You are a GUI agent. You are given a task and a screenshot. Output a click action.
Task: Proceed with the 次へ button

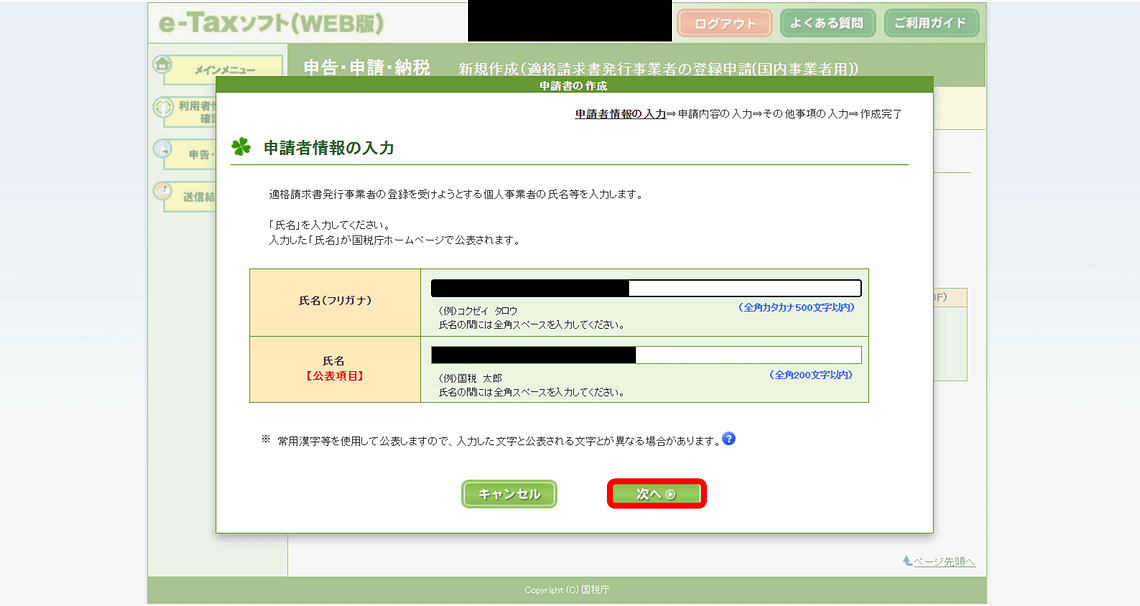[x=657, y=494]
